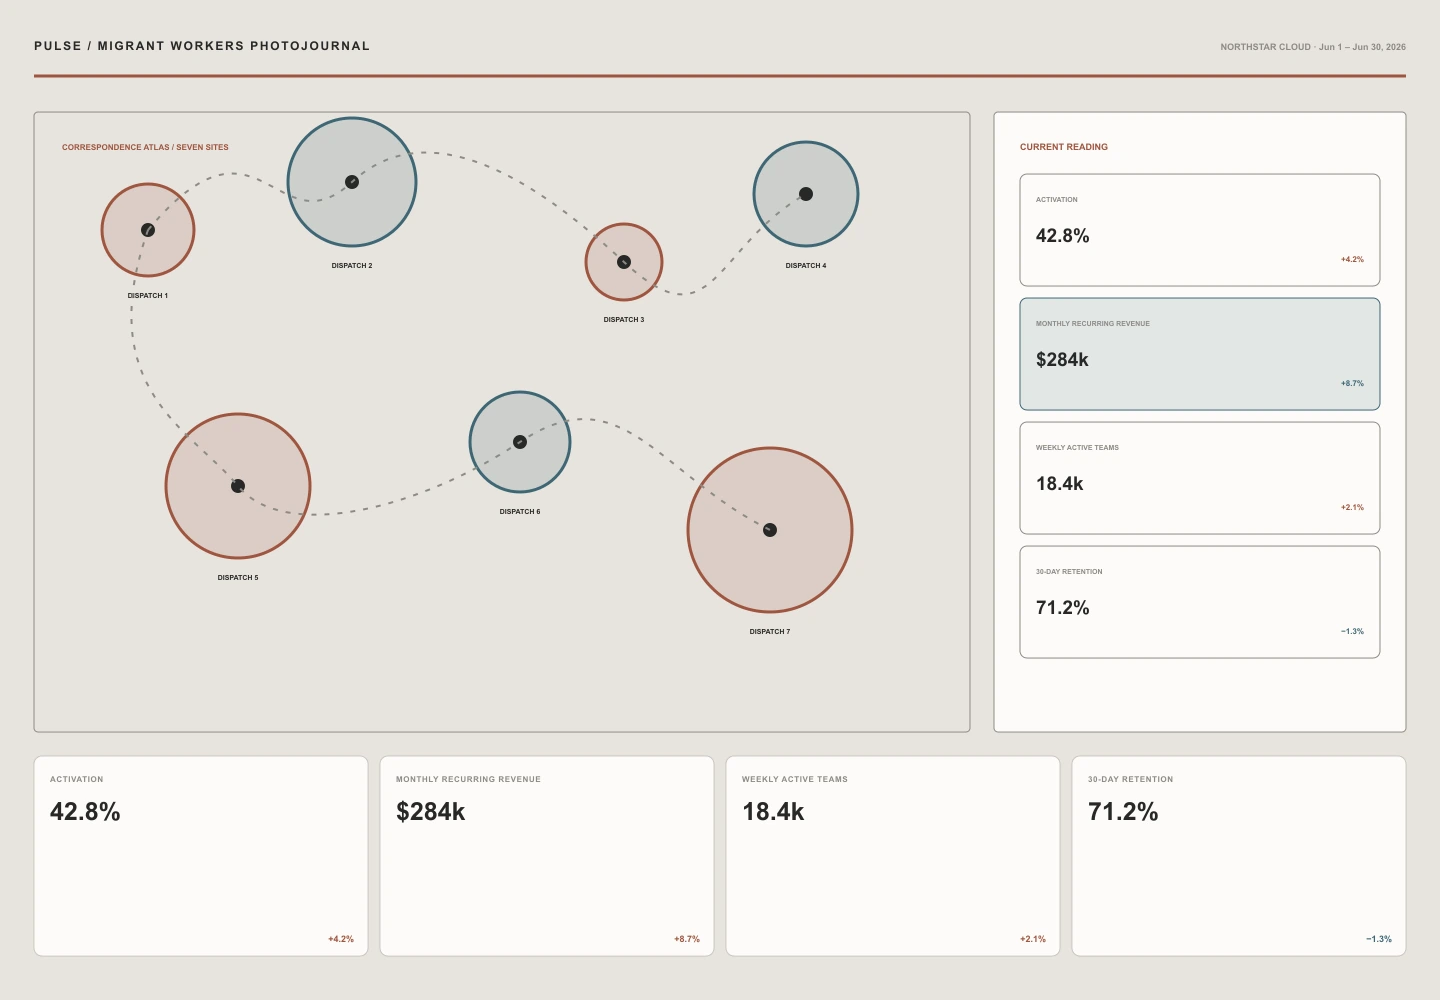Click the "DISPATCH 1" label text
The height and width of the screenshot is (1000, 1440).
[x=148, y=296]
